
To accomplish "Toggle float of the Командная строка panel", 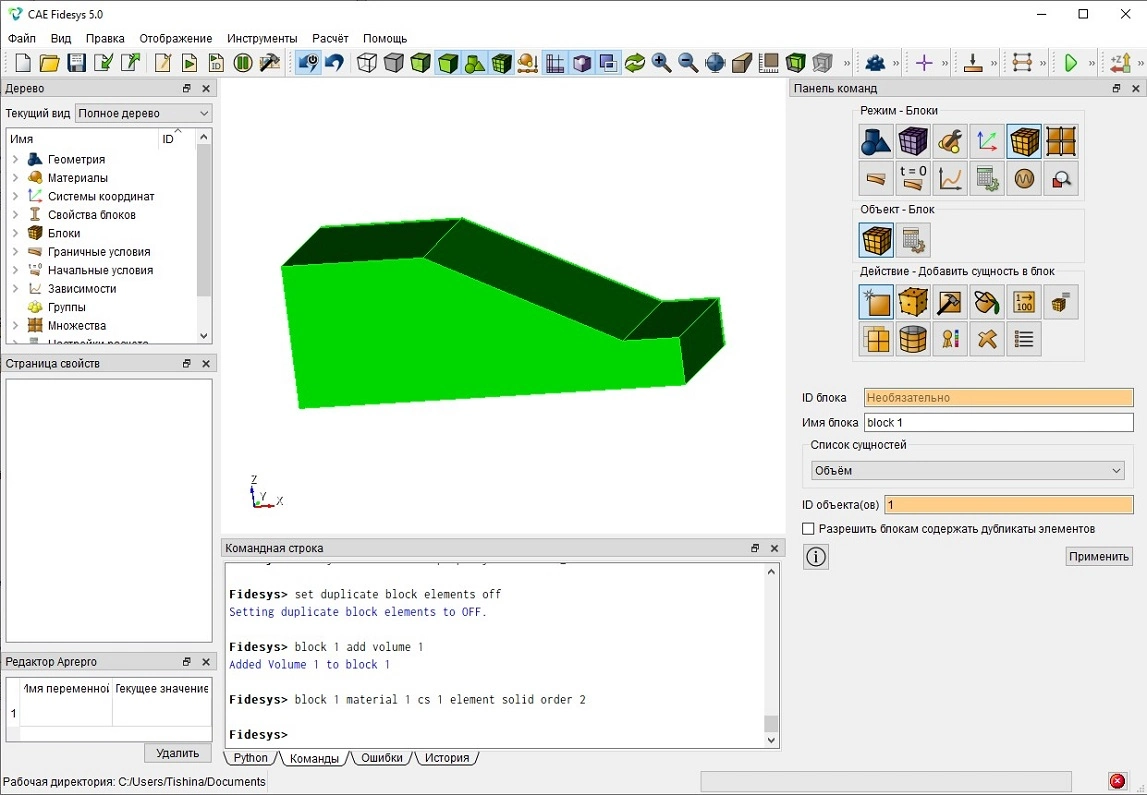I will (755, 548).
